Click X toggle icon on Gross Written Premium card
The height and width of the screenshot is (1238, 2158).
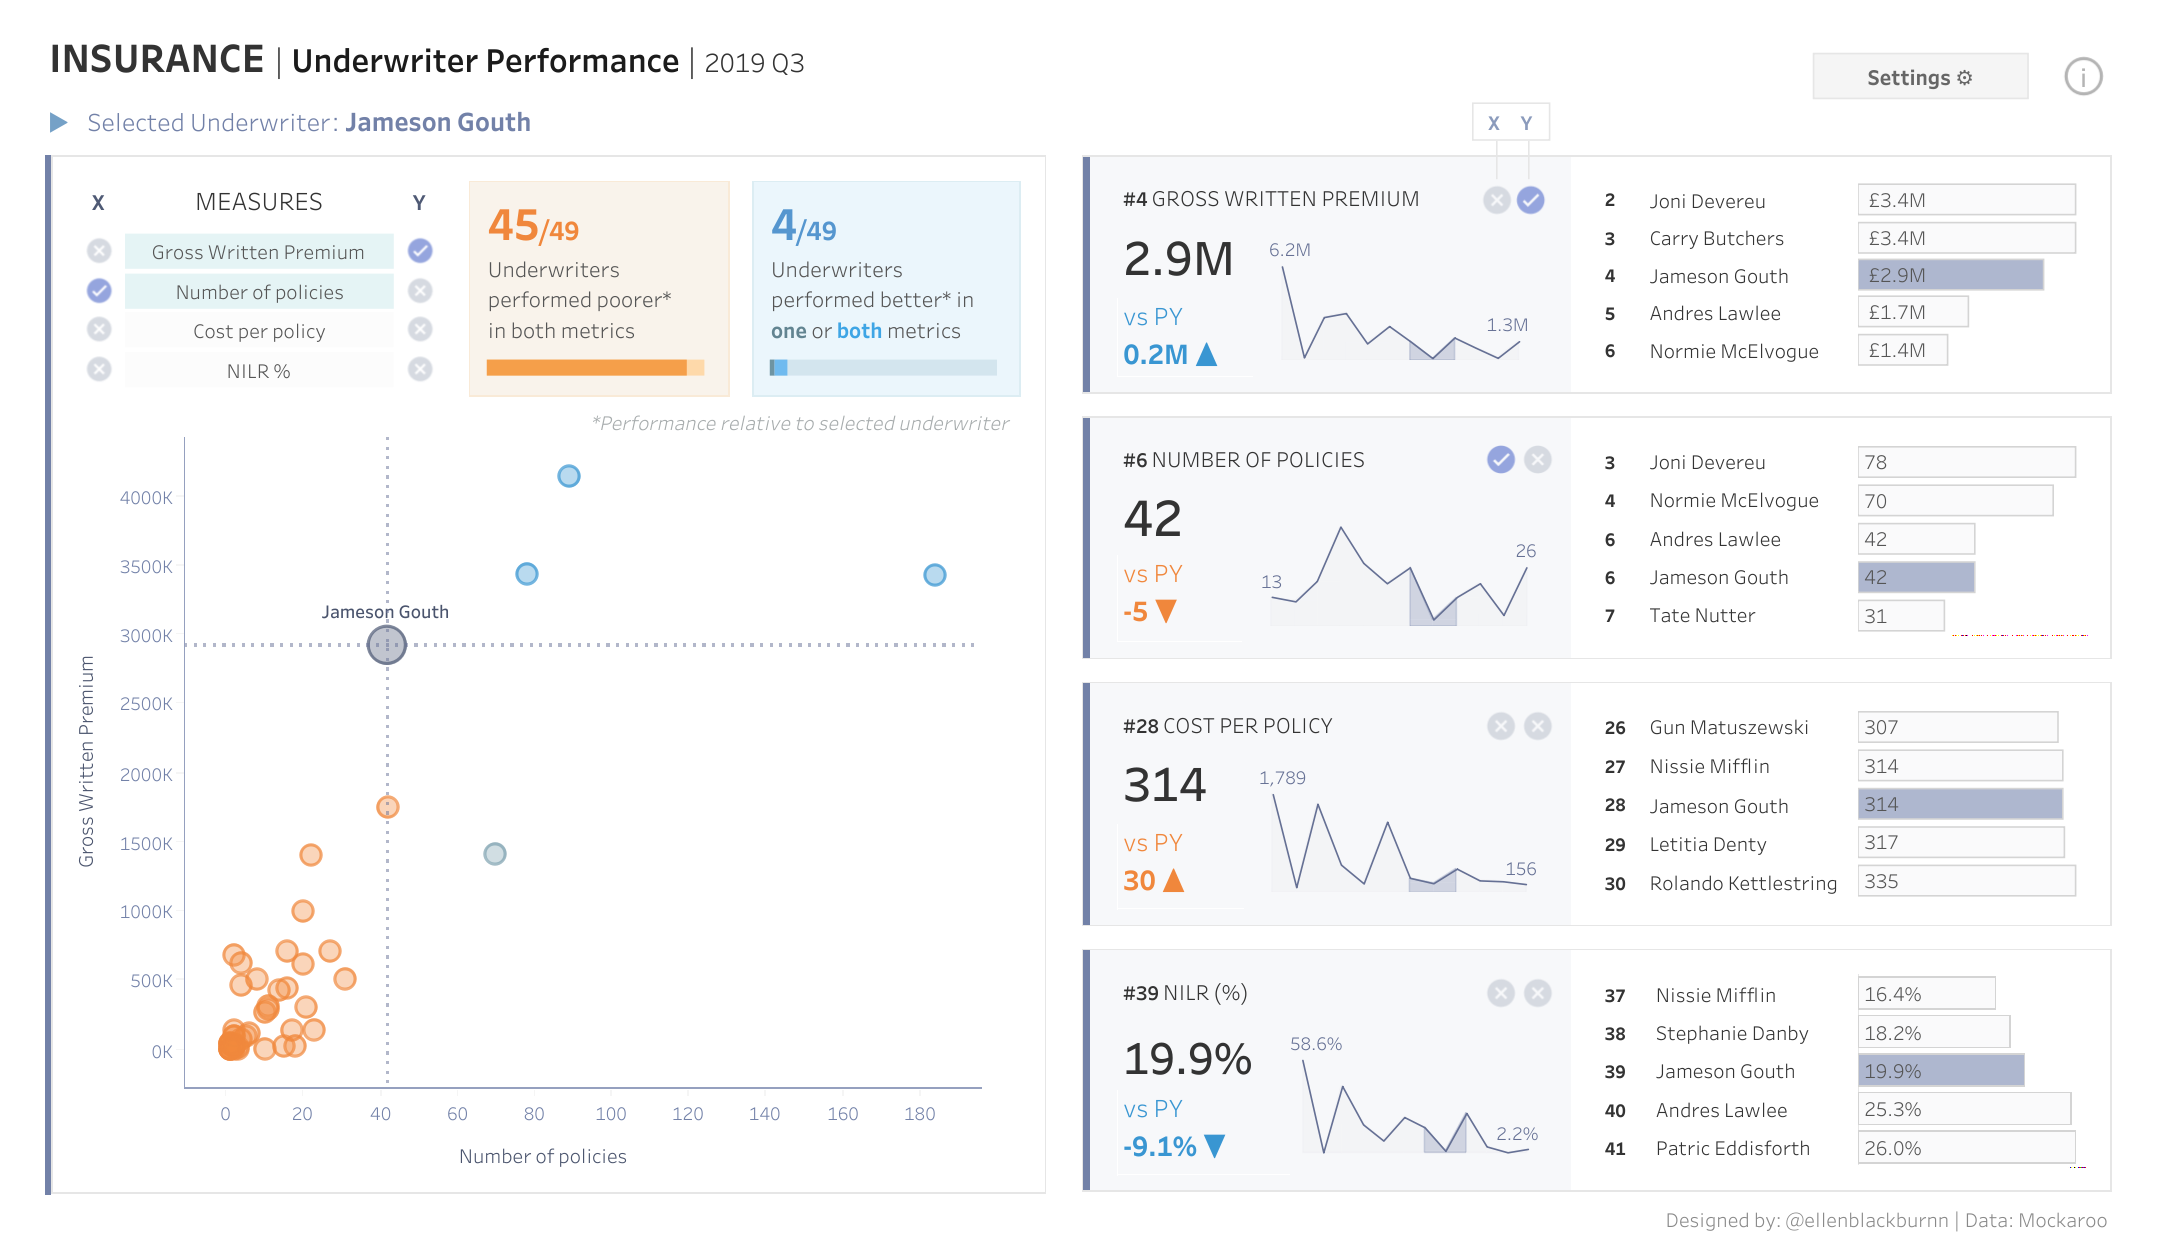coord(1496,200)
